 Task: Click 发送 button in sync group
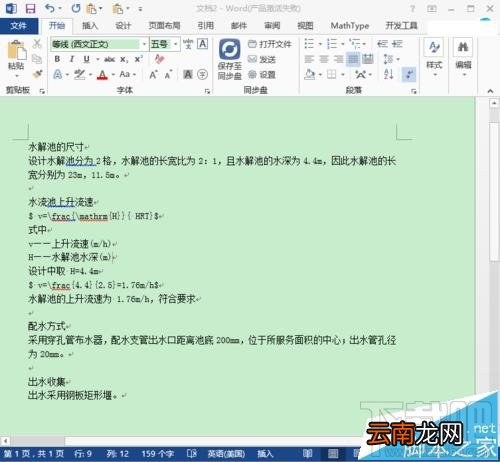(x=262, y=59)
